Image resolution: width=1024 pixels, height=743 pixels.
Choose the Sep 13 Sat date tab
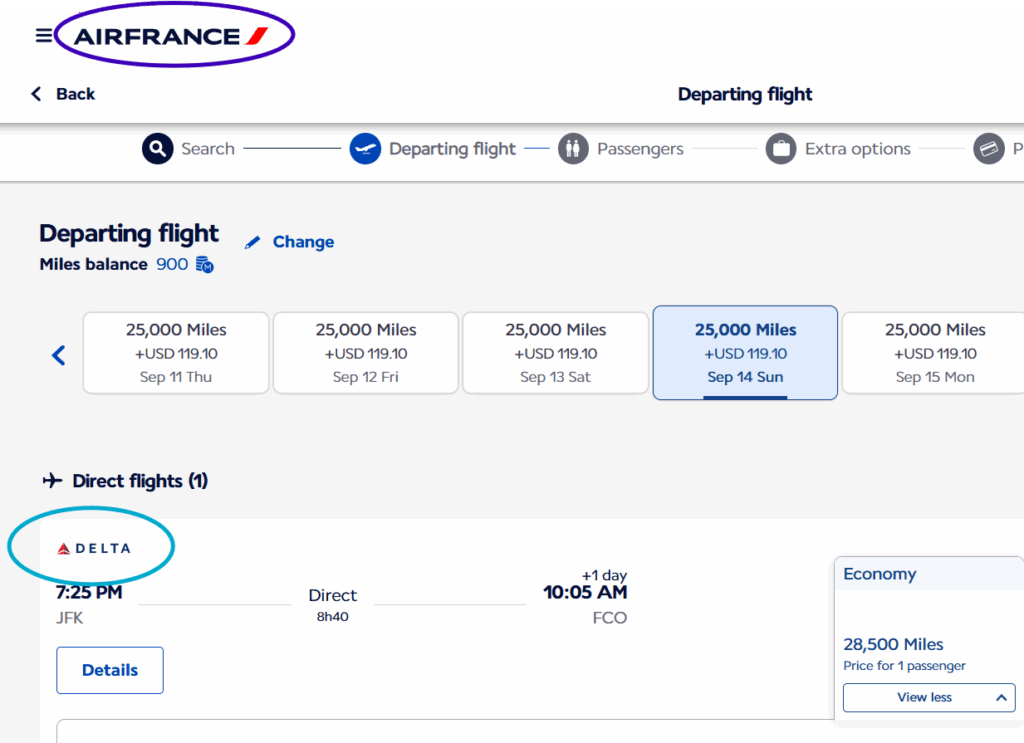point(555,353)
